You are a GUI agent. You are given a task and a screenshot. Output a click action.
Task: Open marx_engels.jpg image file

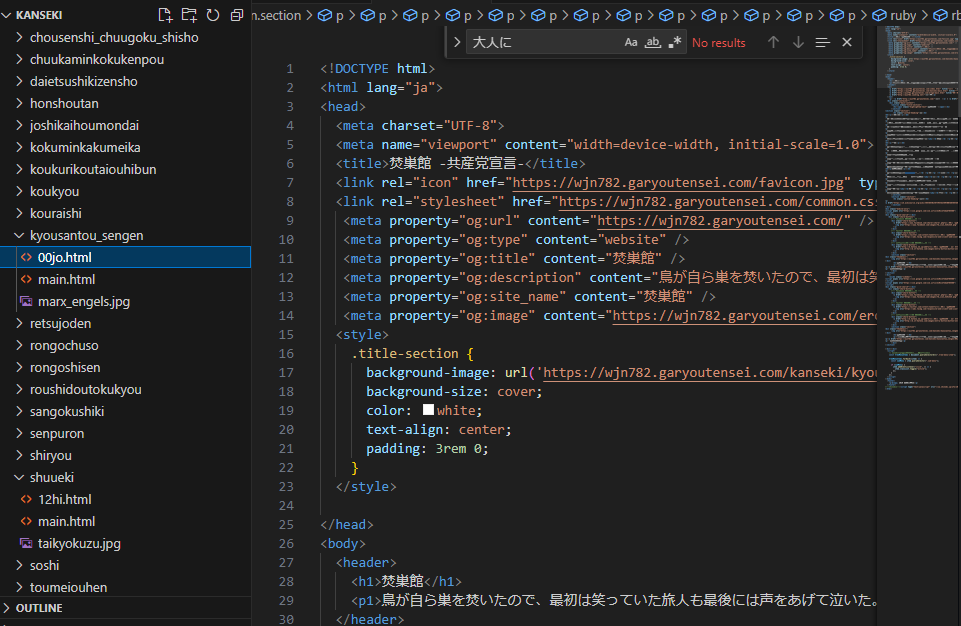[85, 301]
